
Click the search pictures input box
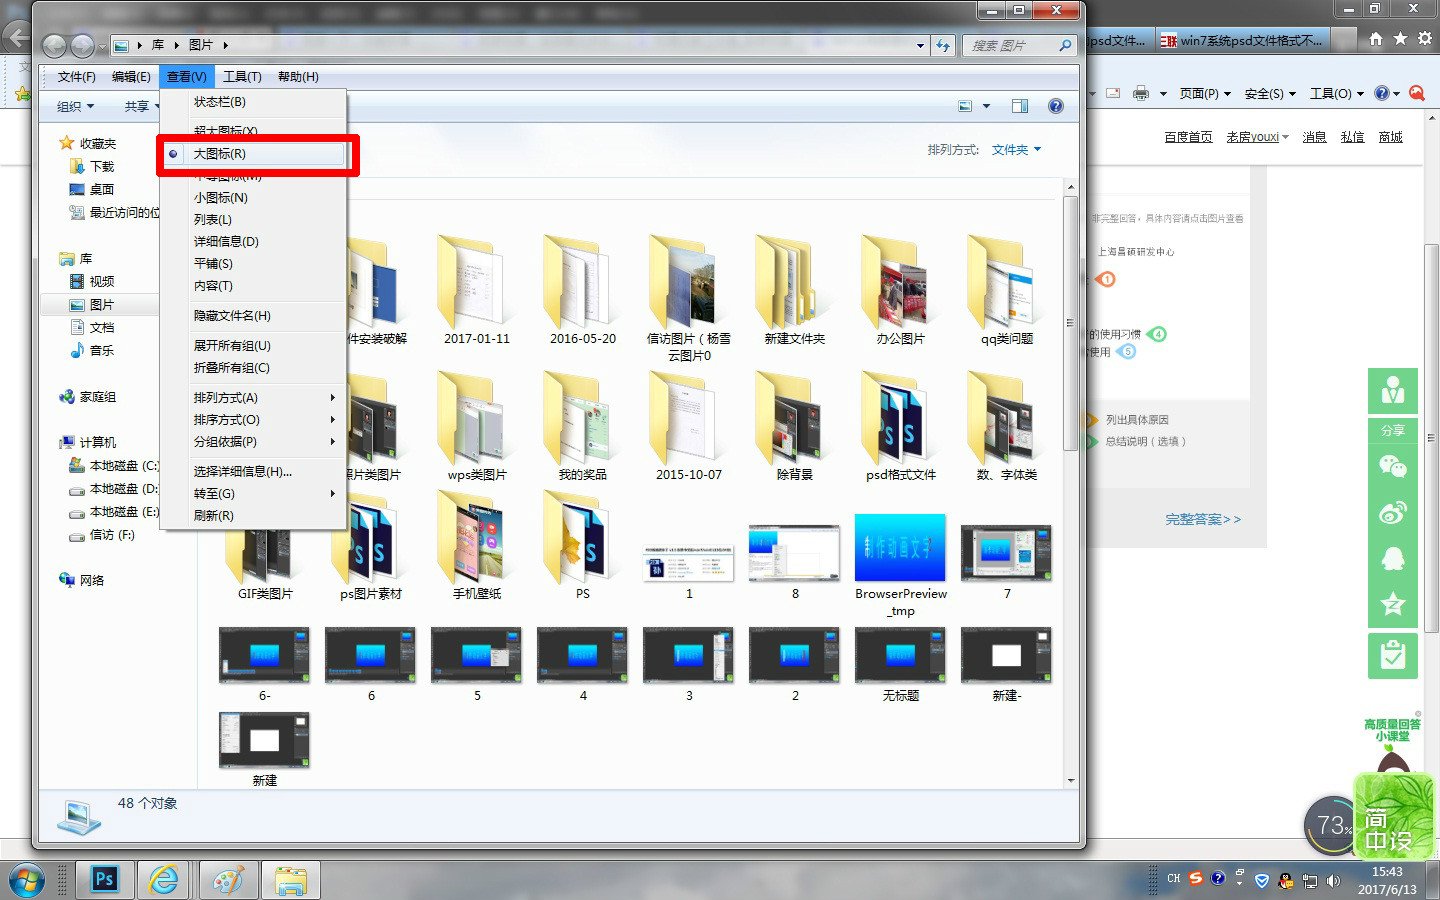pos(1010,45)
